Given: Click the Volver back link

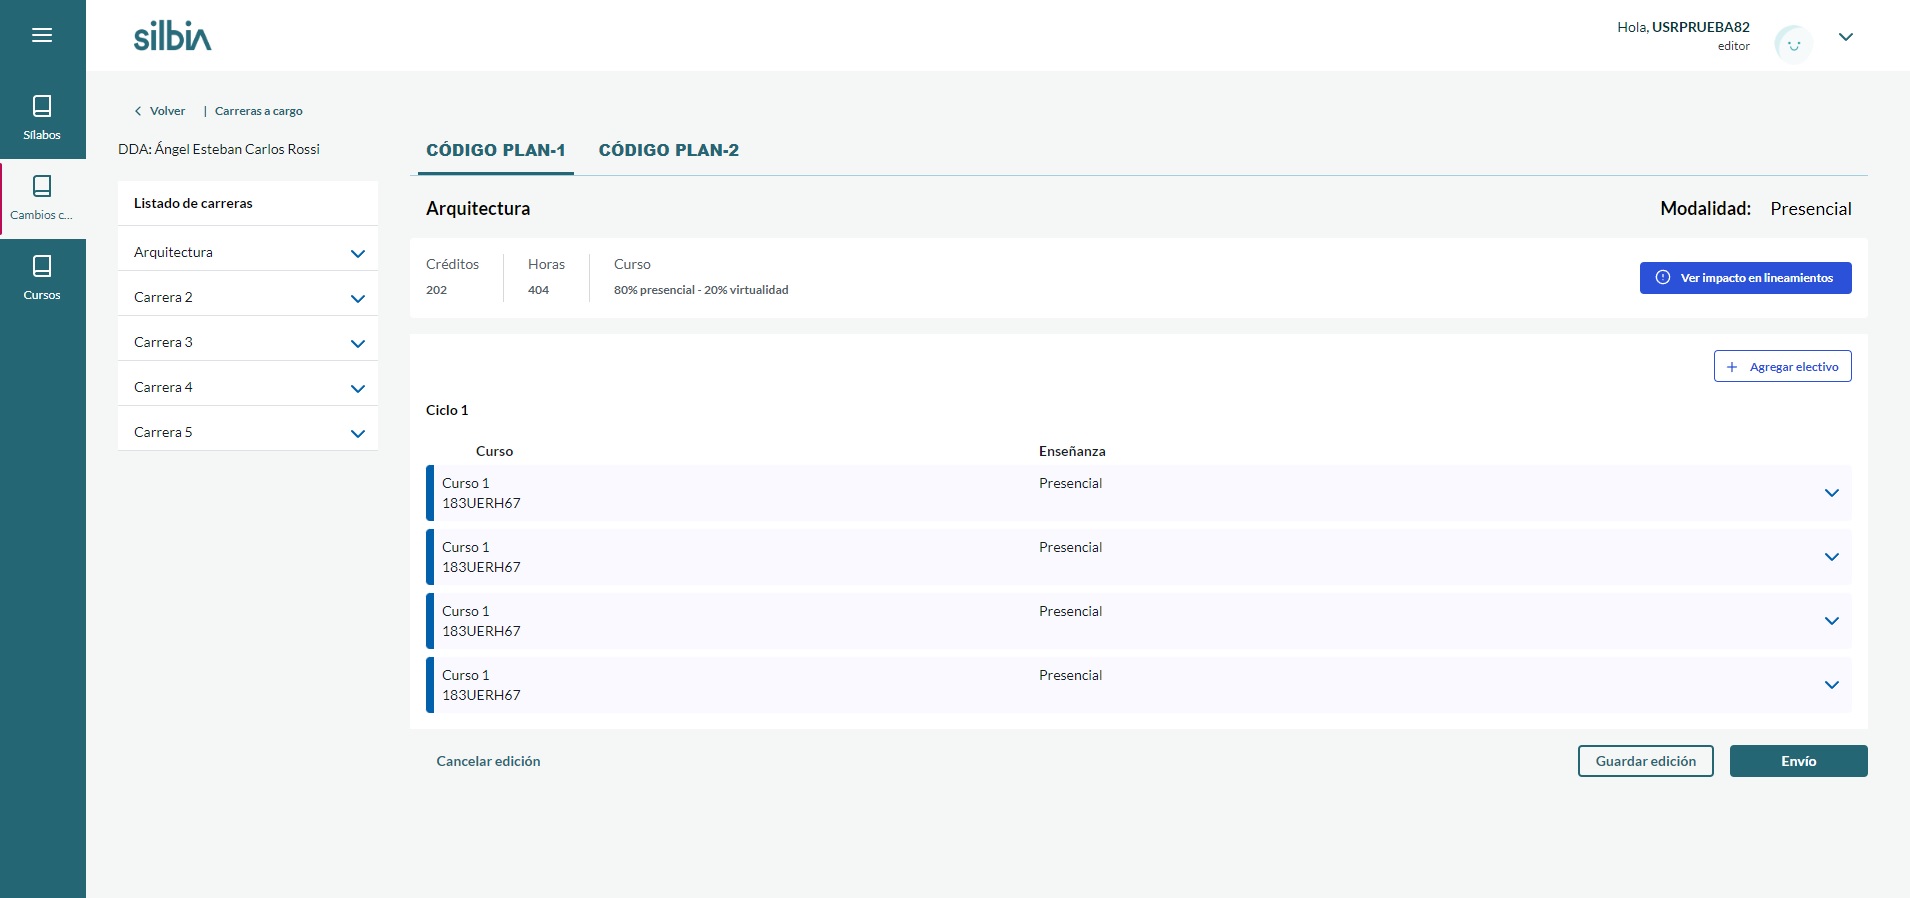Looking at the screenshot, I should (x=160, y=111).
